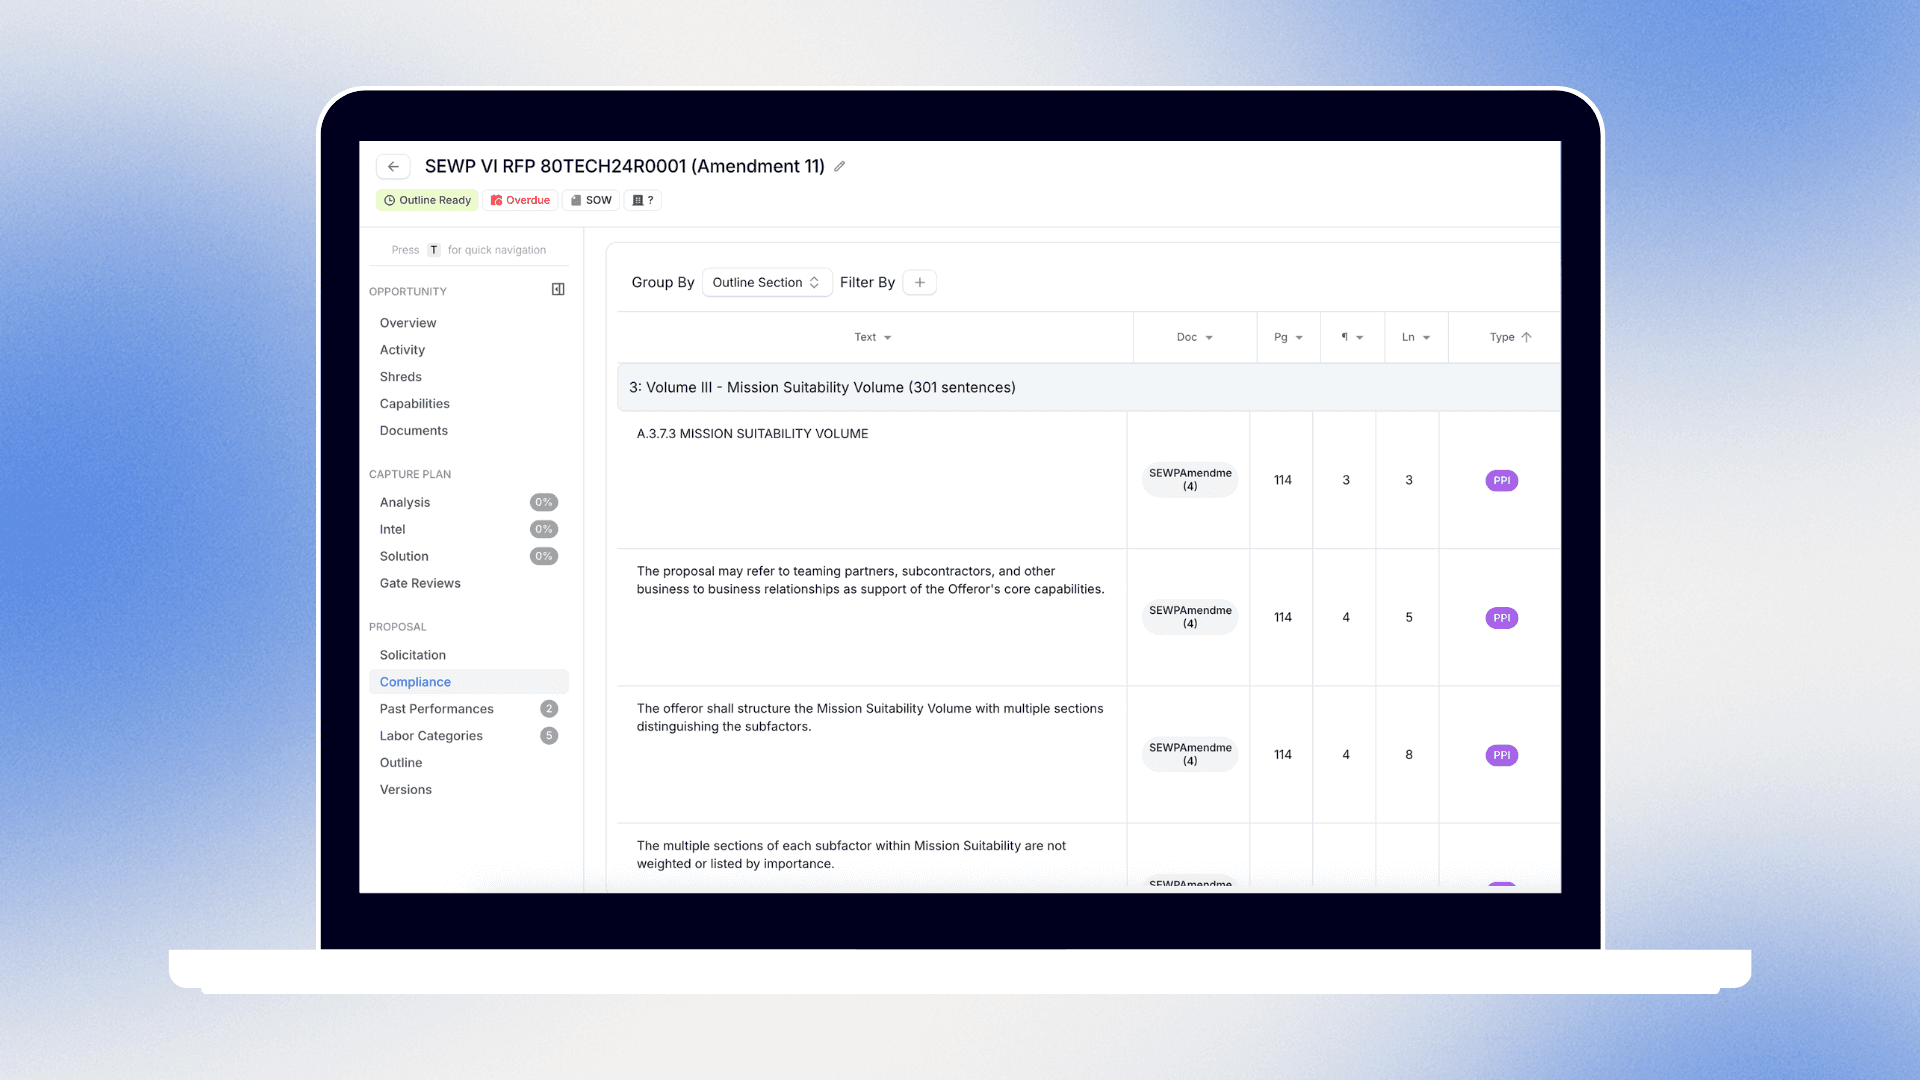This screenshot has height=1080, width=1920.
Task: Open Group By Outline Section dropdown
Action: [766, 283]
